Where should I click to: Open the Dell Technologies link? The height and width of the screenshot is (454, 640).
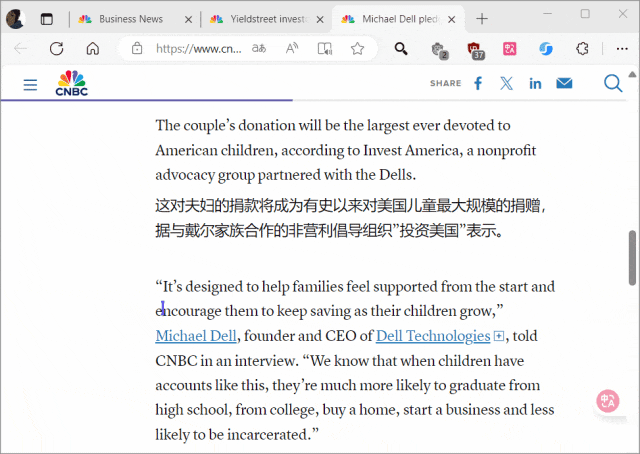coord(433,336)
